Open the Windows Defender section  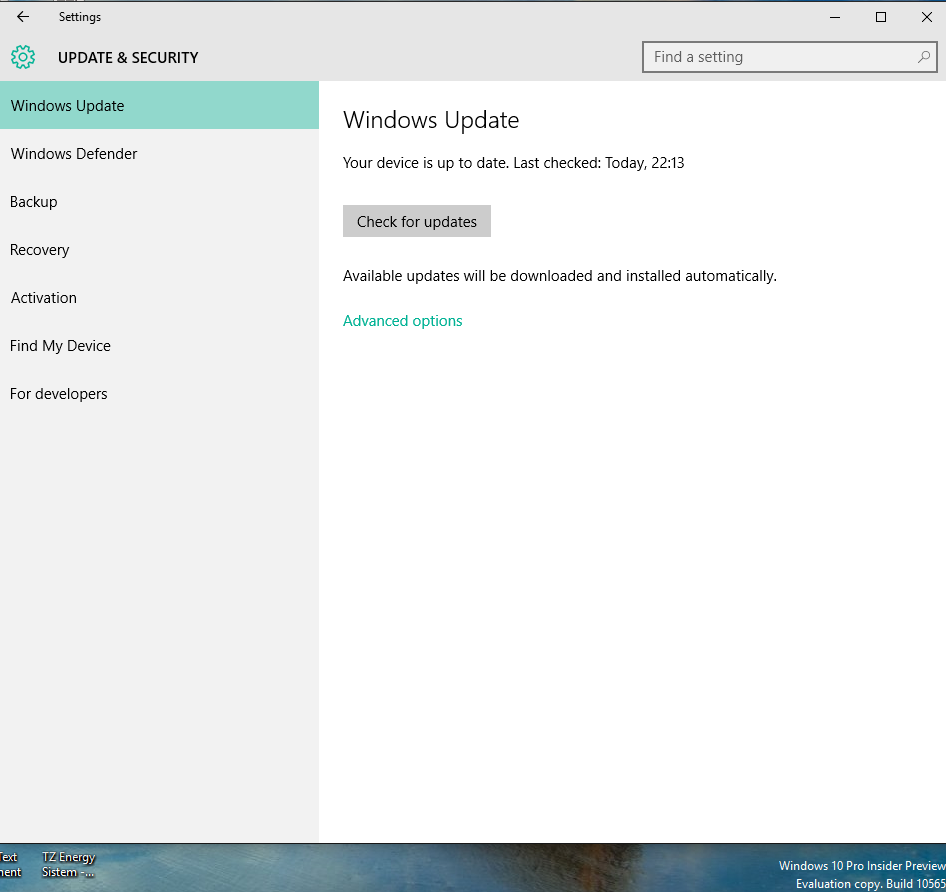tap(159, 154)
